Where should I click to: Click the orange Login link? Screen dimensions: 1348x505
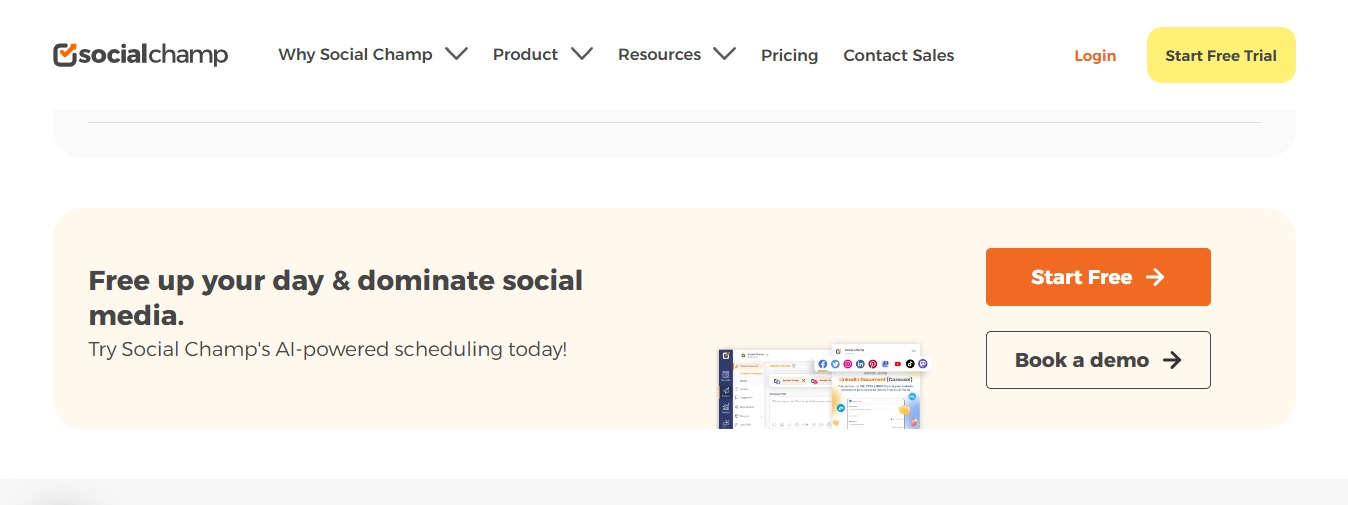(x=1094, y=55)
